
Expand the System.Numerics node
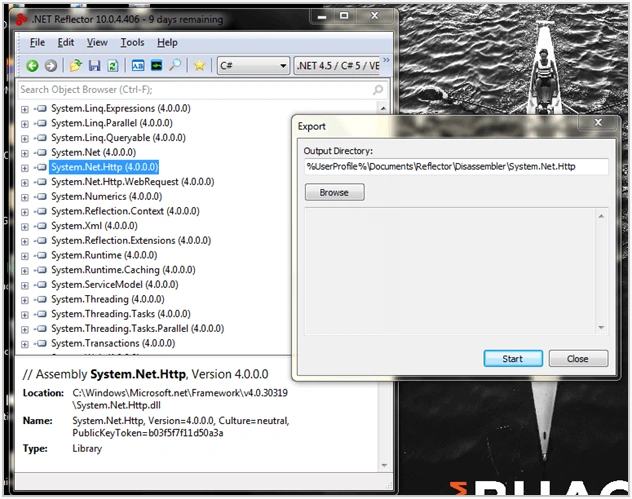pyautogui.click(x=25, y=197)
